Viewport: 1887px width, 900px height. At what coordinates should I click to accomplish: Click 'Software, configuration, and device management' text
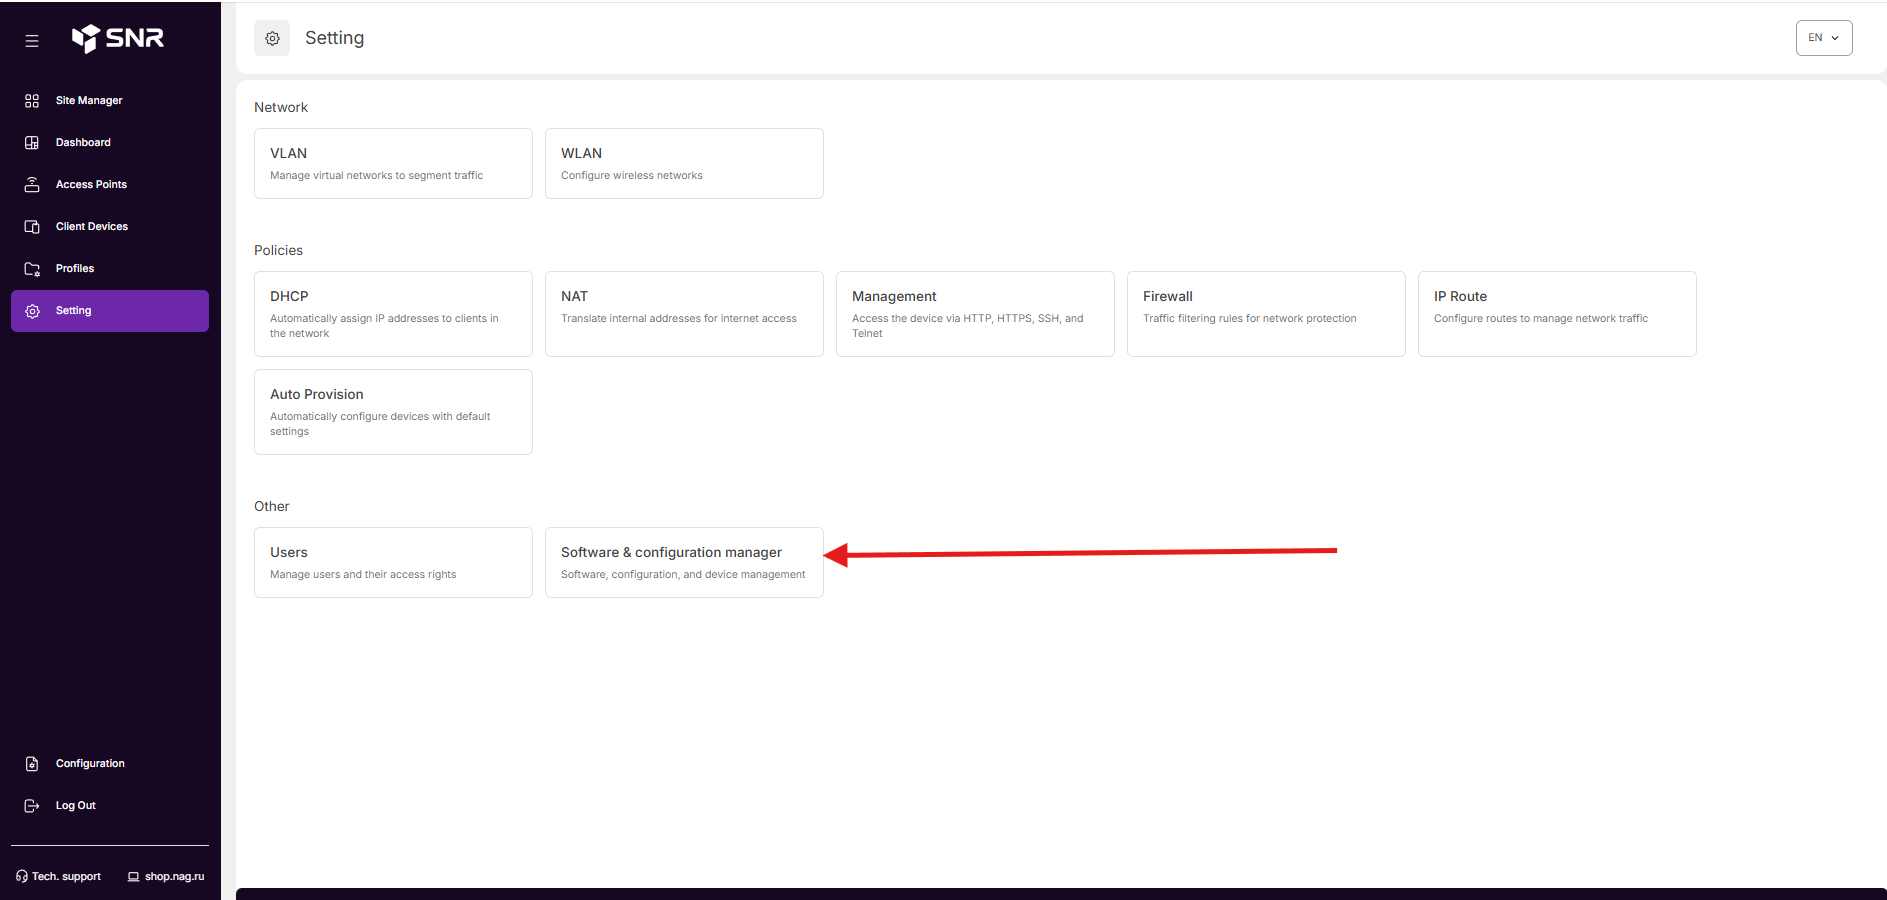[x=683, y=575]
